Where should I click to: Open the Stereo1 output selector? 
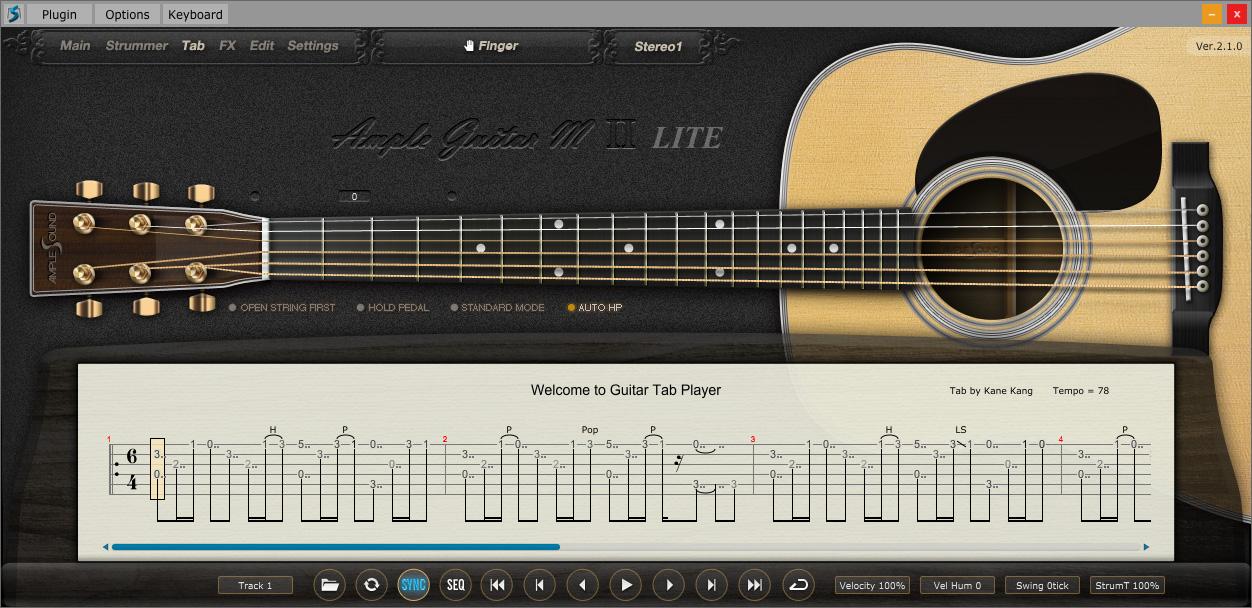coord(657,45)
